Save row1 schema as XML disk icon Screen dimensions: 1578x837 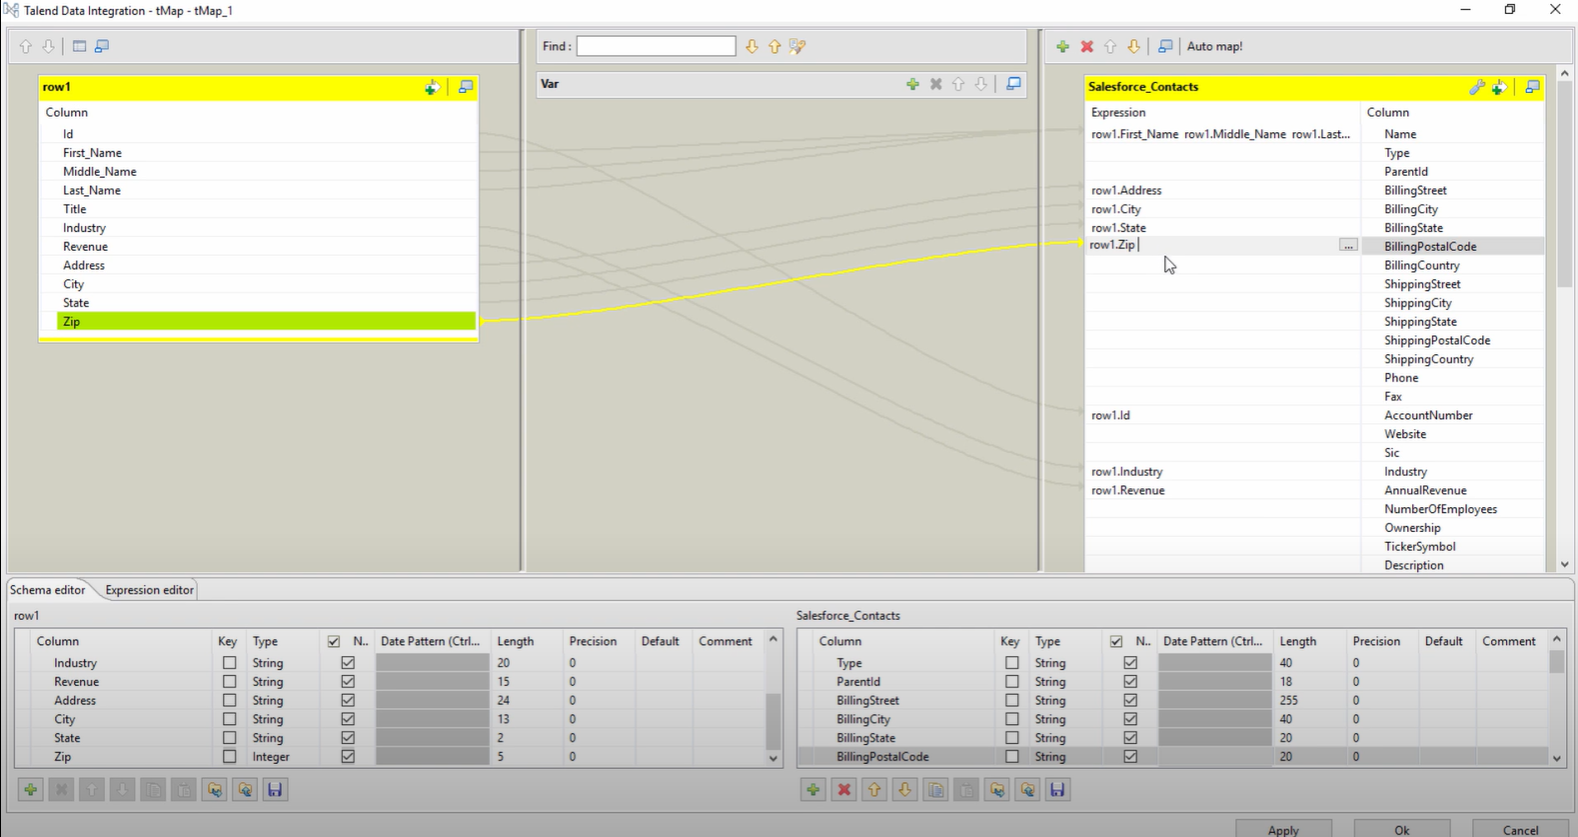click(275, 790)
